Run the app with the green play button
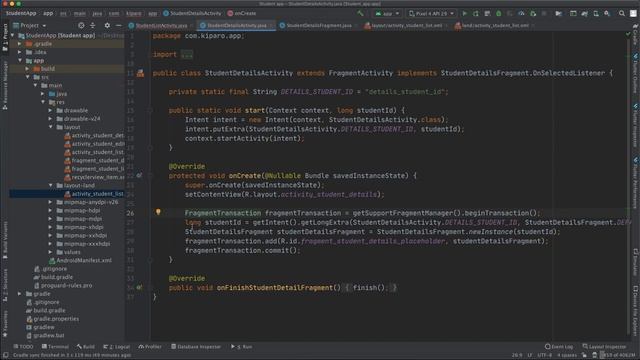Image resolution: width=640 pixels, height=360 pixels. coord(464,13)
